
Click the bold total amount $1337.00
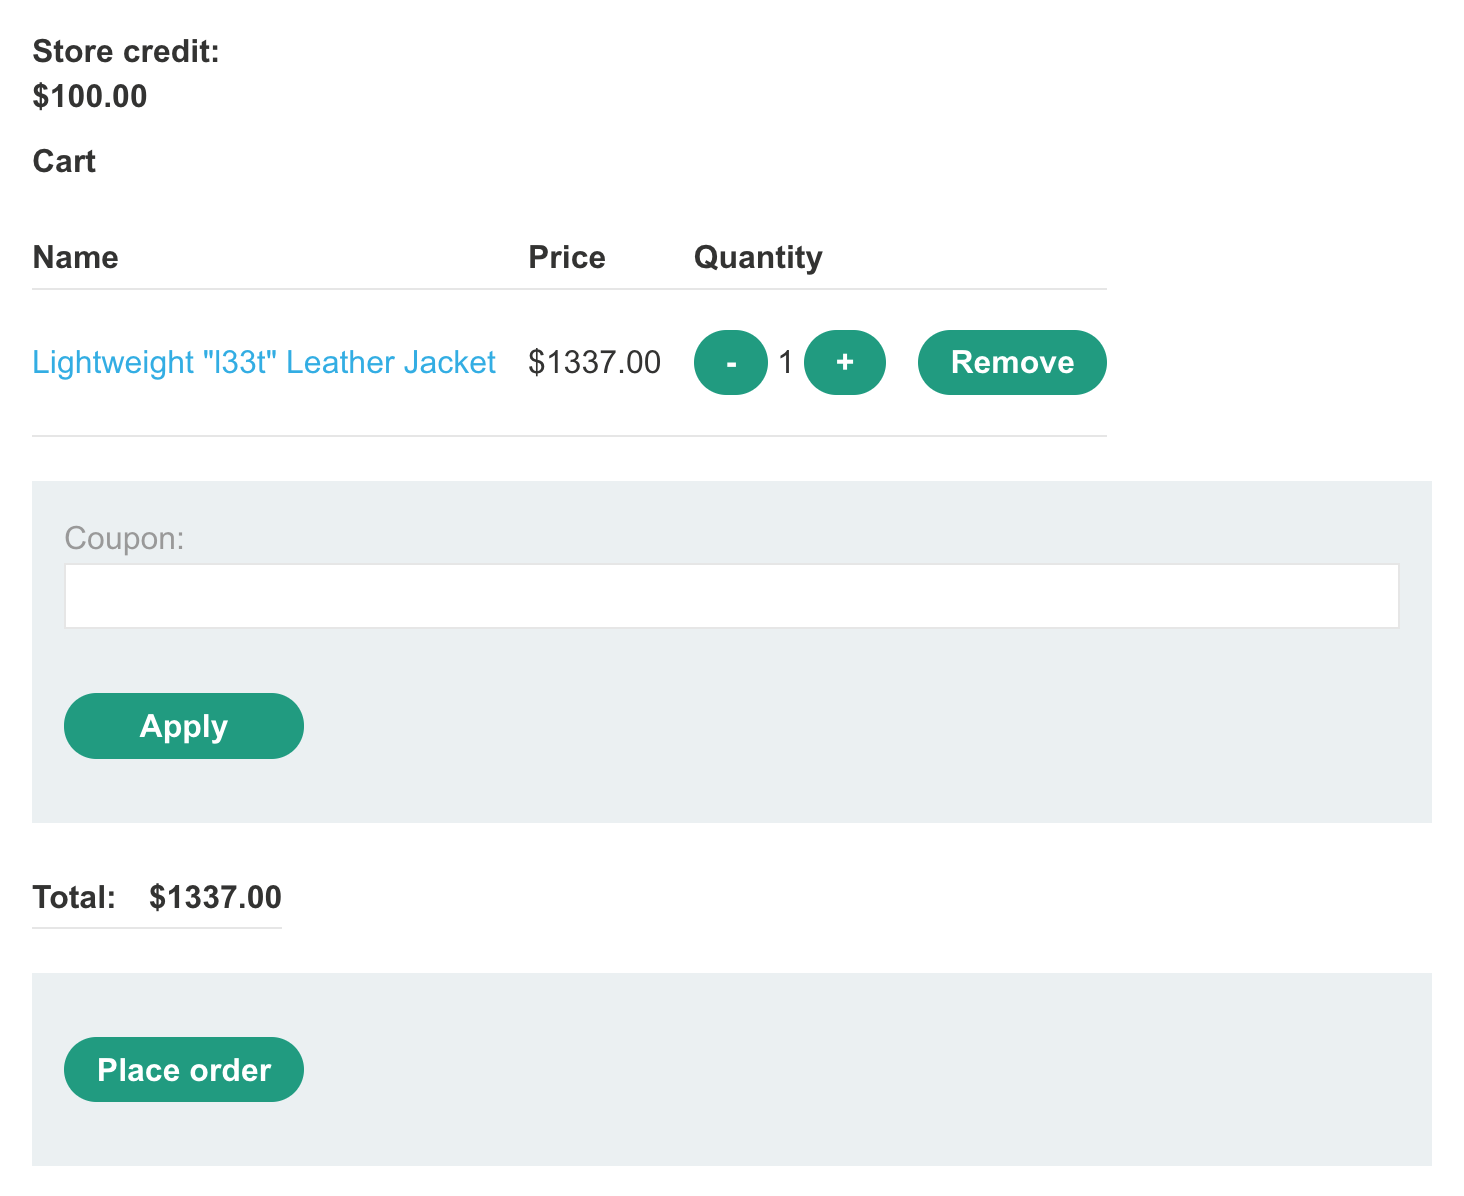tap(215, 897)
